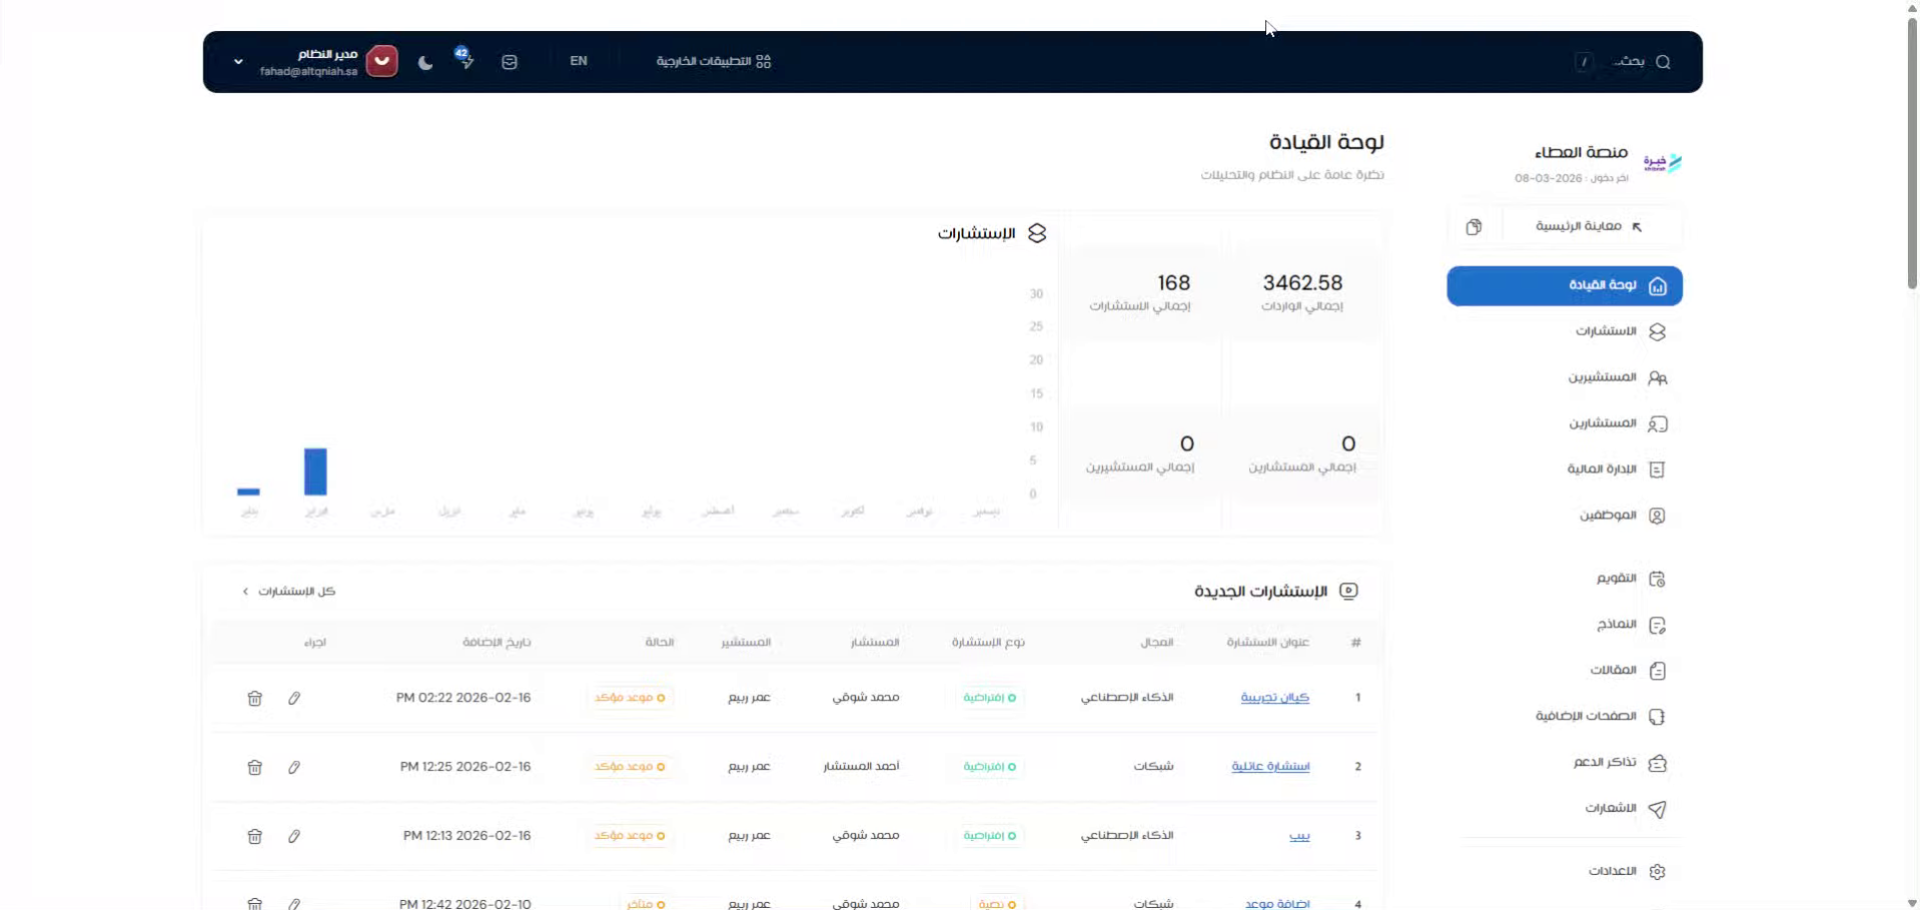Screen dimensions: 1920x910
Task: Click the المستشيرين users icon in sidebar
Action: click(x=1657, y=378)
